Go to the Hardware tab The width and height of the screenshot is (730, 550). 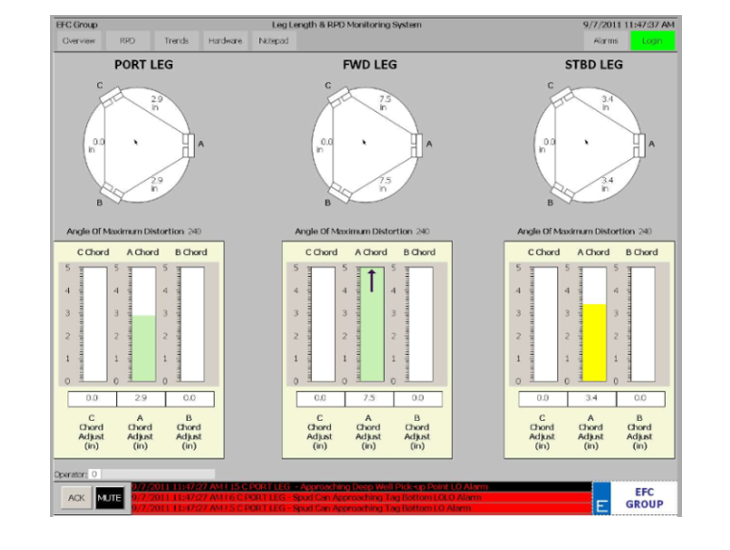click(x=225, y=41)
